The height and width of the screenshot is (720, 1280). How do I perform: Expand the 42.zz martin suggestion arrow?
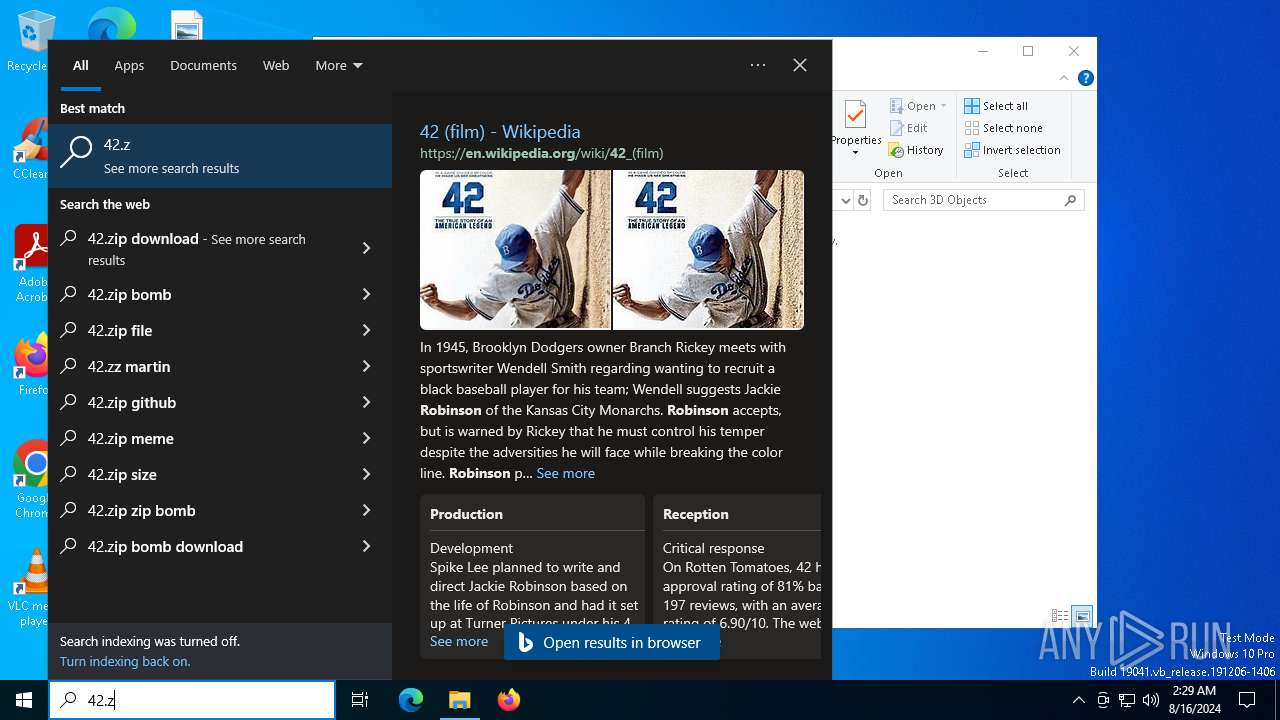pyautogui.click(x=366, y=366)
